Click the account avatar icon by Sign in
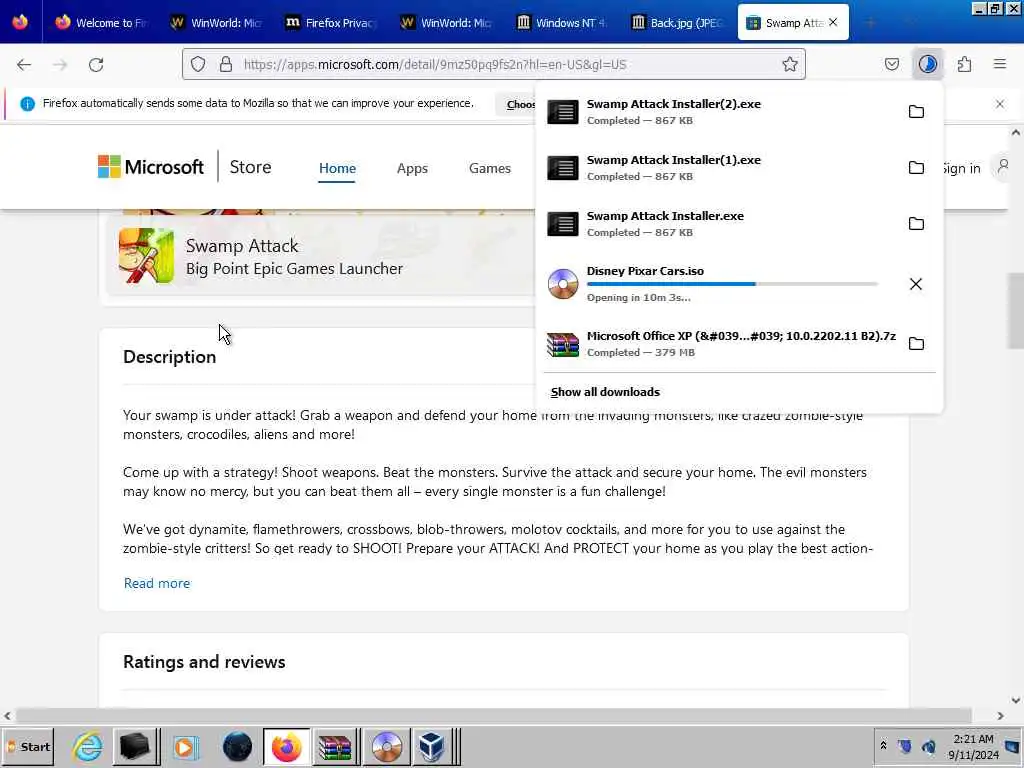The image size is (1024, 768). [x=1004, y=167]
